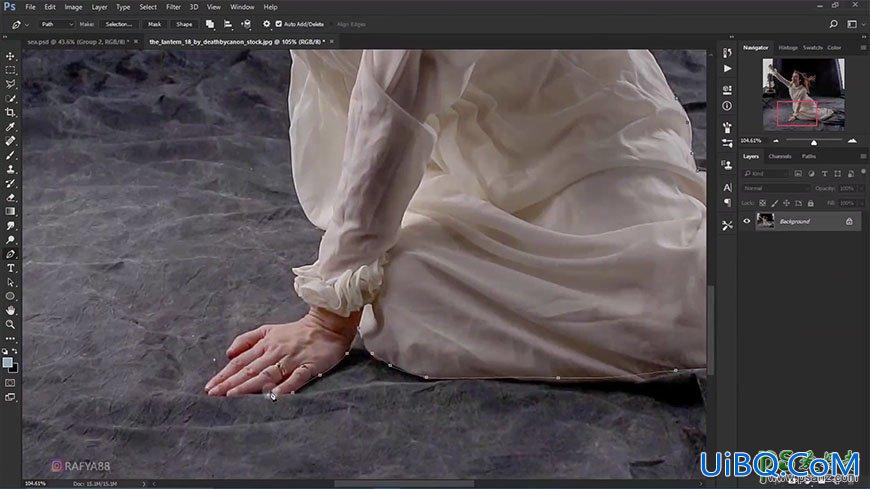Hide the Background layer with eye icon

tap(747, 221)
